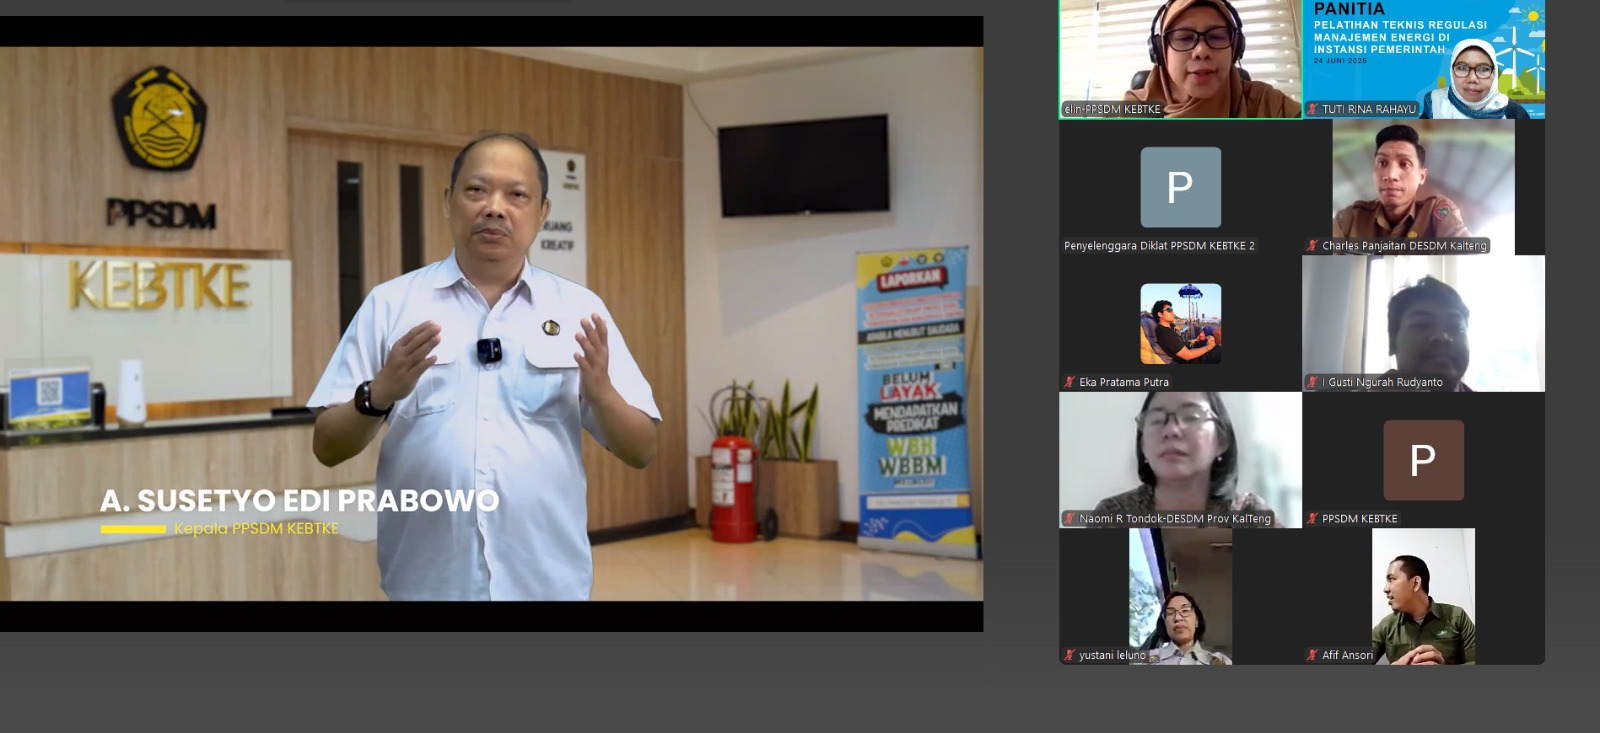1600x733 pixels.
Task: Click the muted mic icon beside TUTI RINA RAHAYU
Action: click(1313, 109)
